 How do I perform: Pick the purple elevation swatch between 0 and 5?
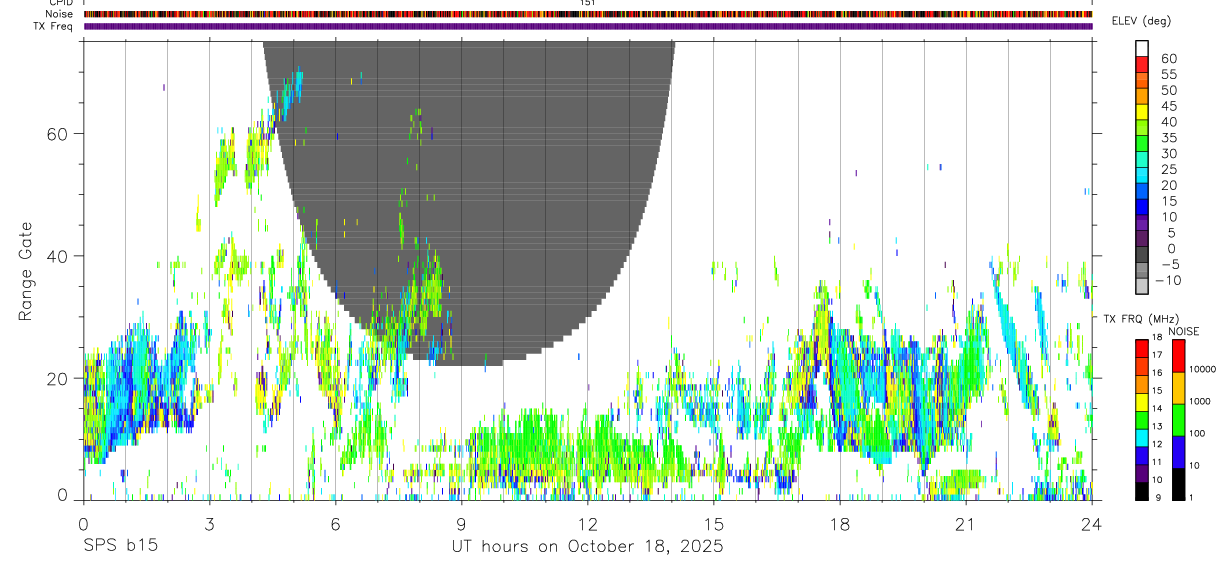[x=1142, y=240]
